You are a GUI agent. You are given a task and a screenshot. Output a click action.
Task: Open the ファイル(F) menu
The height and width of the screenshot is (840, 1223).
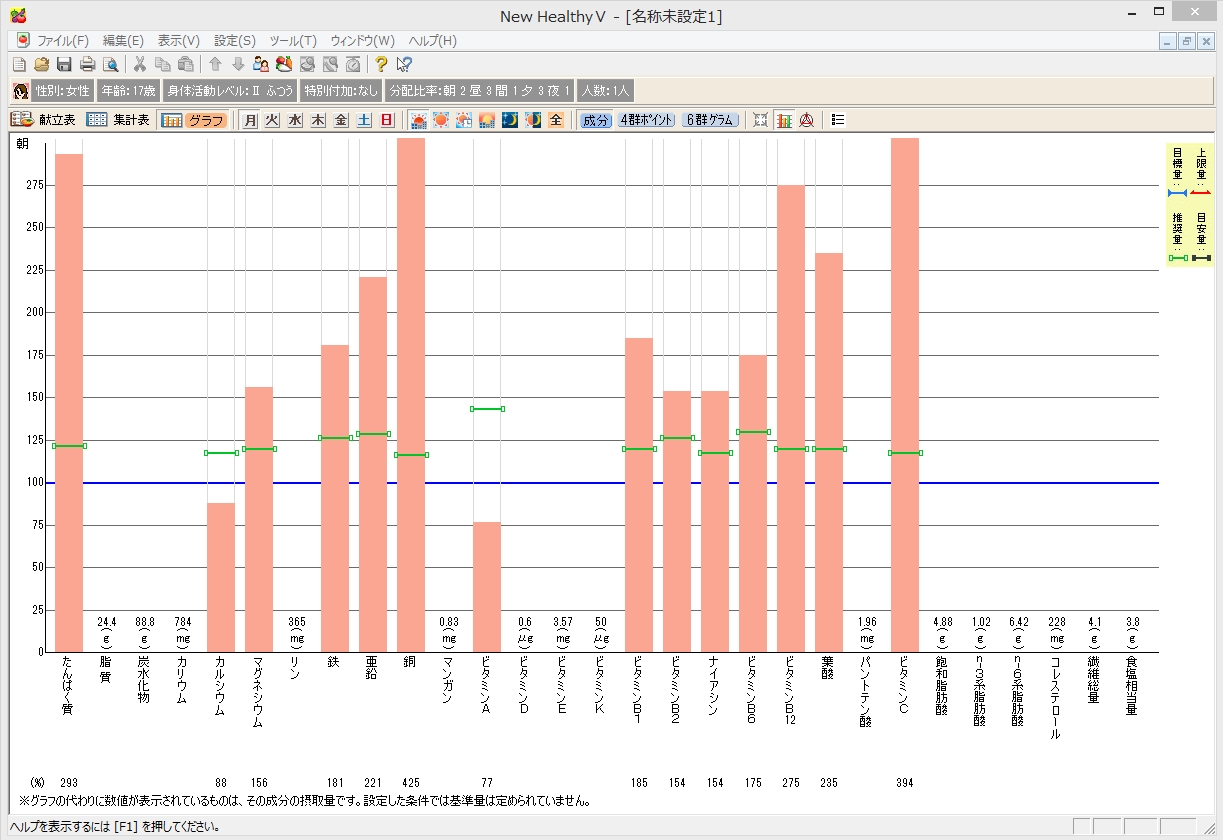pyautogui.click(x=63, y=41)
